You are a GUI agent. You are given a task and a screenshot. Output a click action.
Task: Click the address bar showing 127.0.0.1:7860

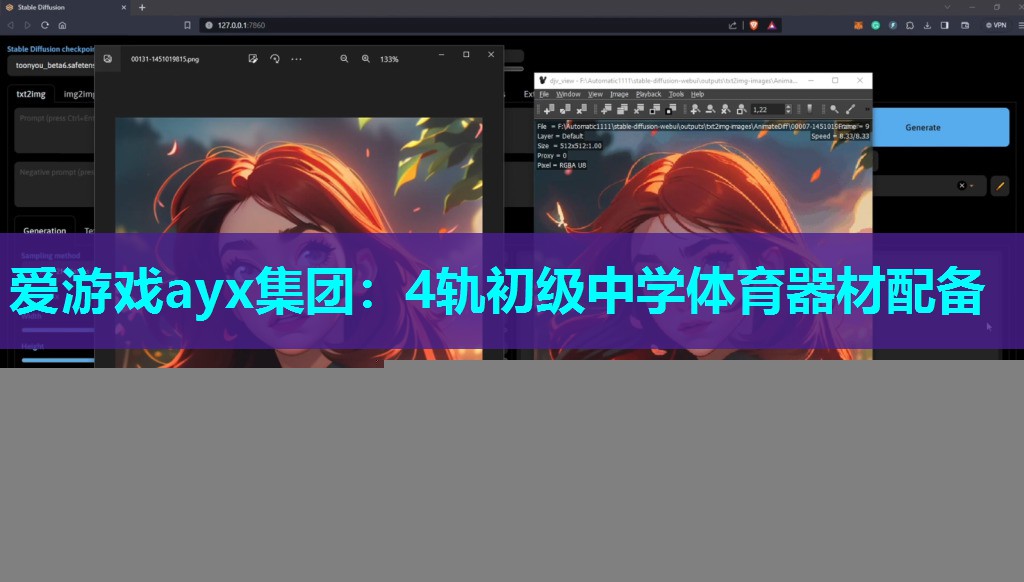pos(464,25)
